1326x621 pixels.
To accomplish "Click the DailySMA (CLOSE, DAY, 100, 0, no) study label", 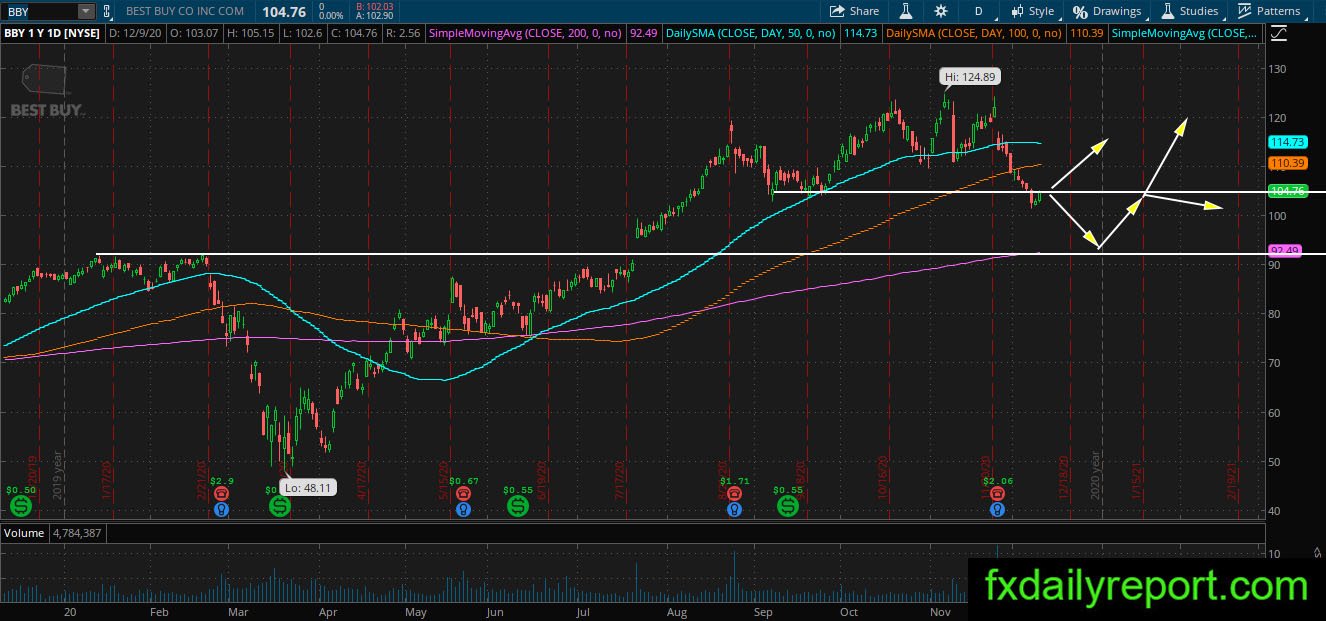I will coord(973,33).
